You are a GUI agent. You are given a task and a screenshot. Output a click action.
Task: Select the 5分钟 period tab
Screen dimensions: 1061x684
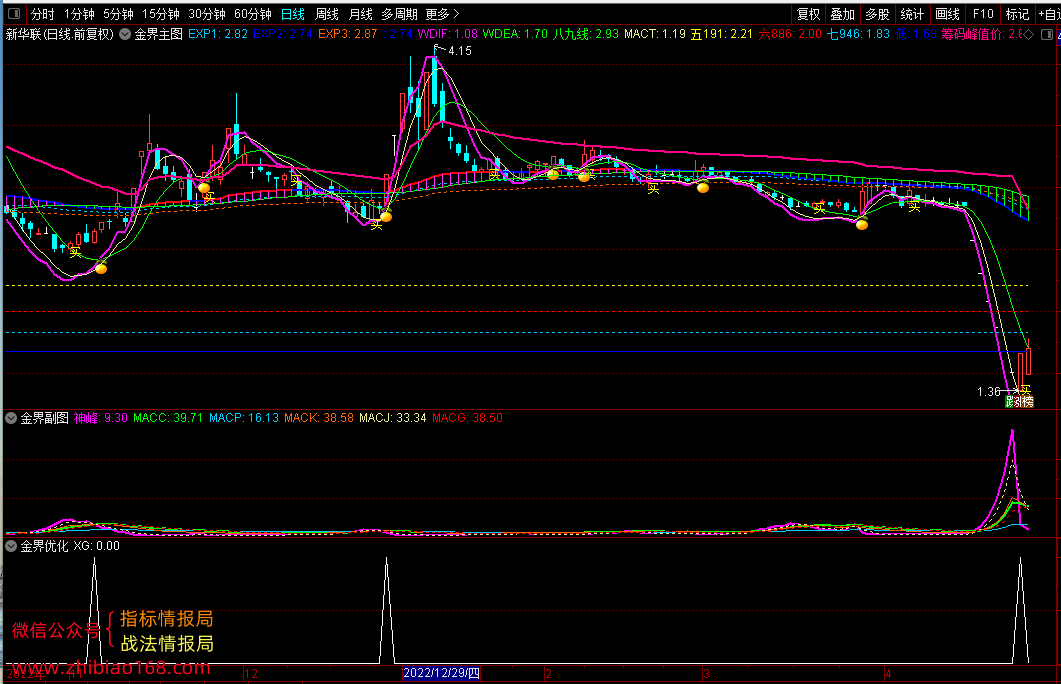pyautogui.click(x=118, y=14)
